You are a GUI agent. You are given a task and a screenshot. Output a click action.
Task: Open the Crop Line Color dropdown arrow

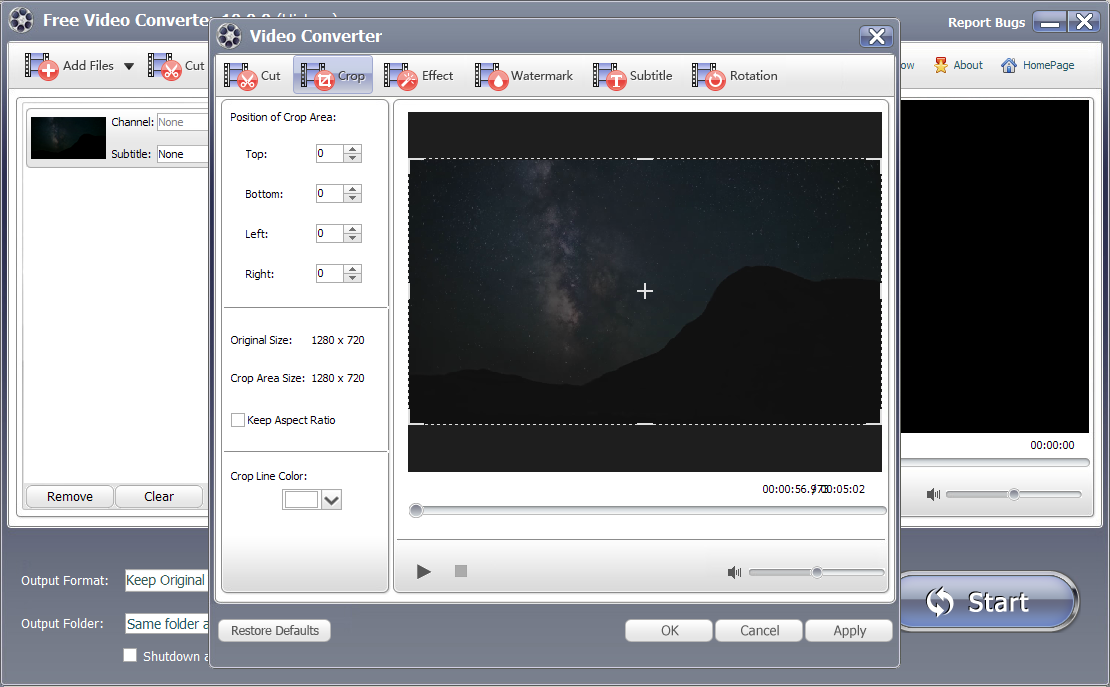(x=331, y=499)
